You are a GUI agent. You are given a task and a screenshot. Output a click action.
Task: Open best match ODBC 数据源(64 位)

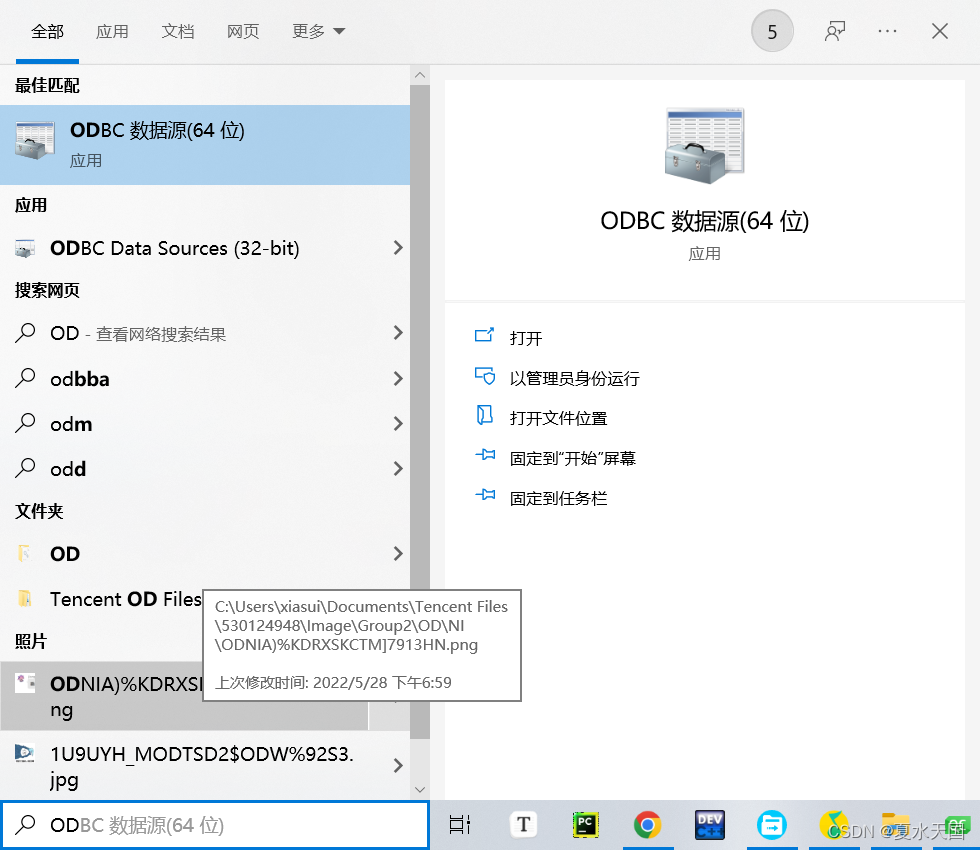(205, 145)
